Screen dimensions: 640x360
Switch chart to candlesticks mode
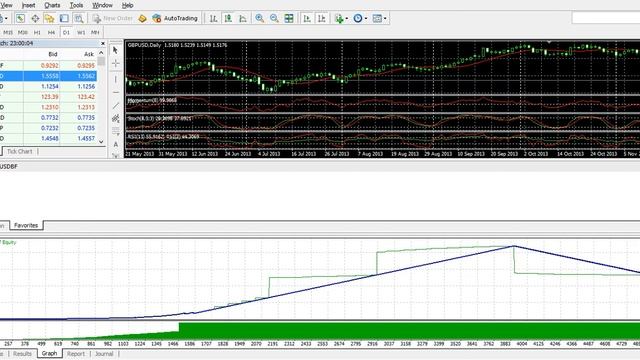[x=228, y=18]
